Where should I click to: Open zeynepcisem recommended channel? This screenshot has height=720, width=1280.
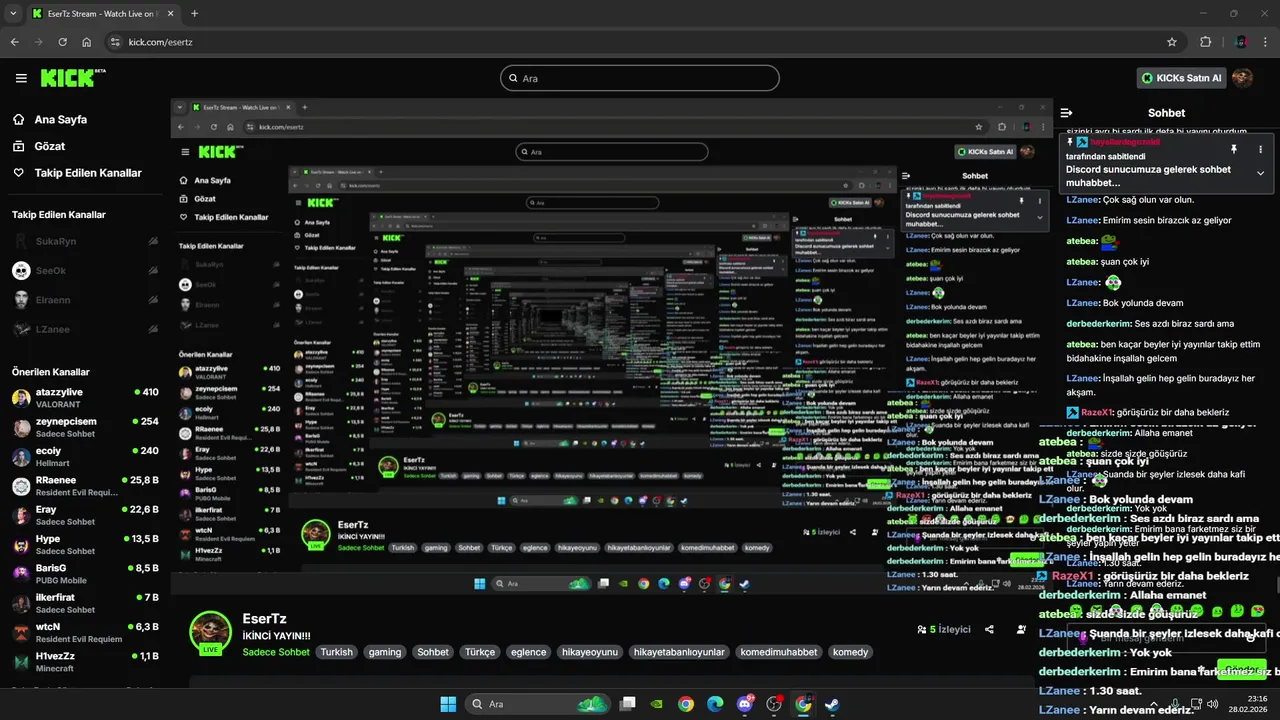84,427
